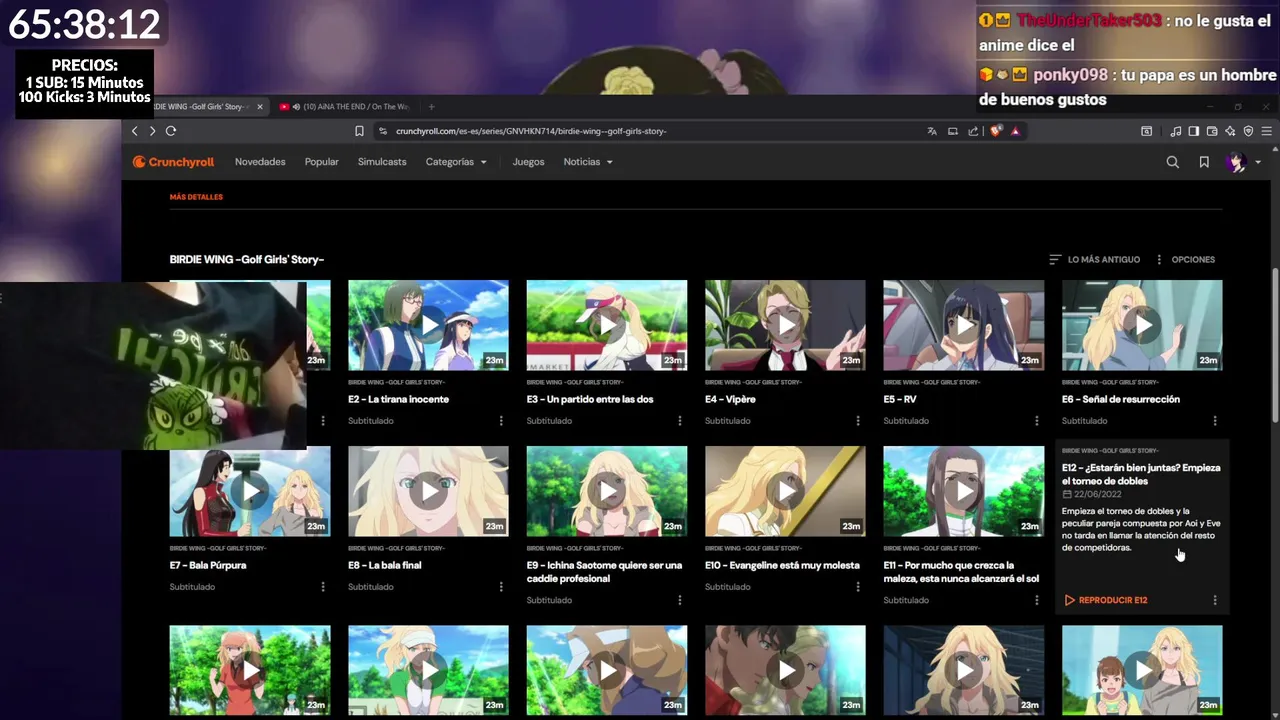
Task: Play the E10 Evangeline está muy molesta thumbnail
Action: point(785,491)
